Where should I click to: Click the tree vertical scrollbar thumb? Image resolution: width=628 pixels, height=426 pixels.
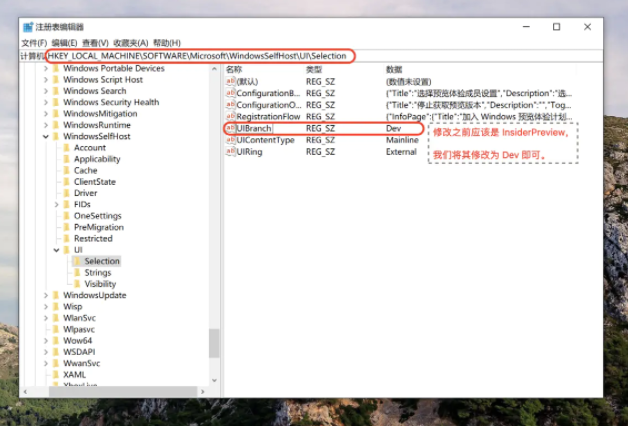point(214,343)
